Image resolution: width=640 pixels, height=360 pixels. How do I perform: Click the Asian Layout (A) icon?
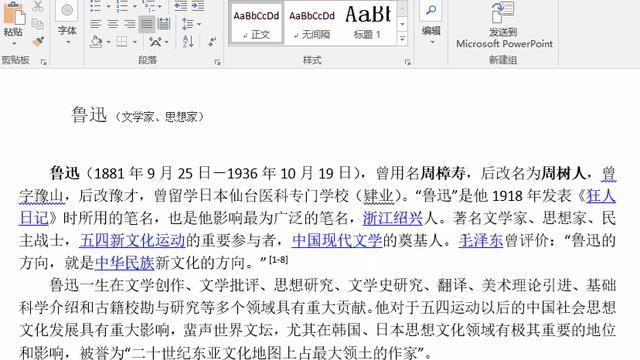tap(155, 42)
